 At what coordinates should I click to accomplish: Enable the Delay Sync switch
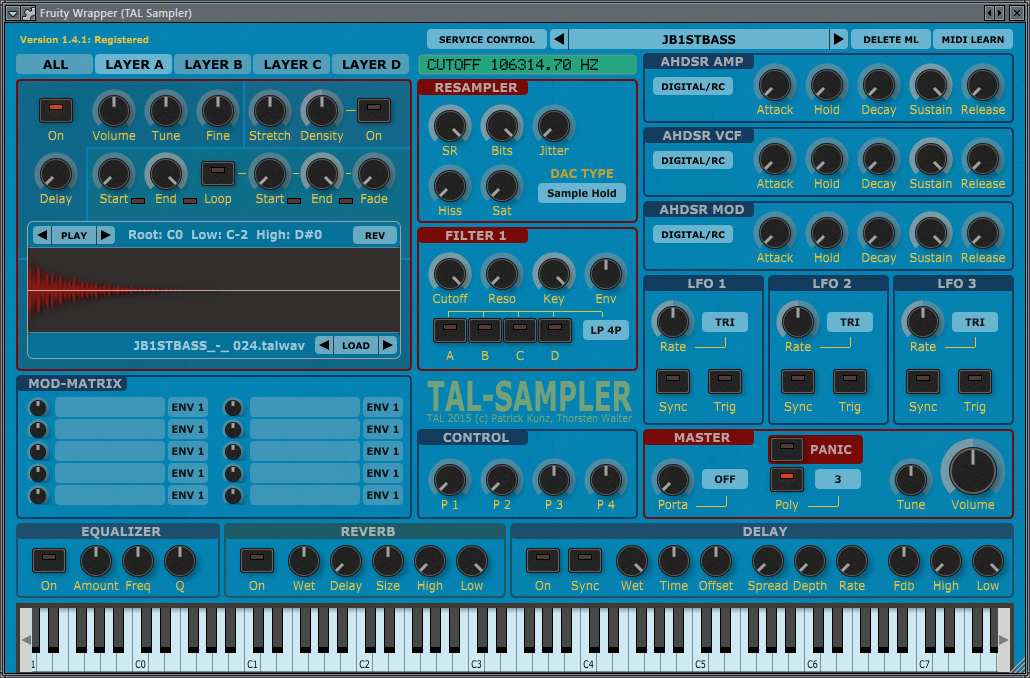pyautogui.click(x=585, y=560)
